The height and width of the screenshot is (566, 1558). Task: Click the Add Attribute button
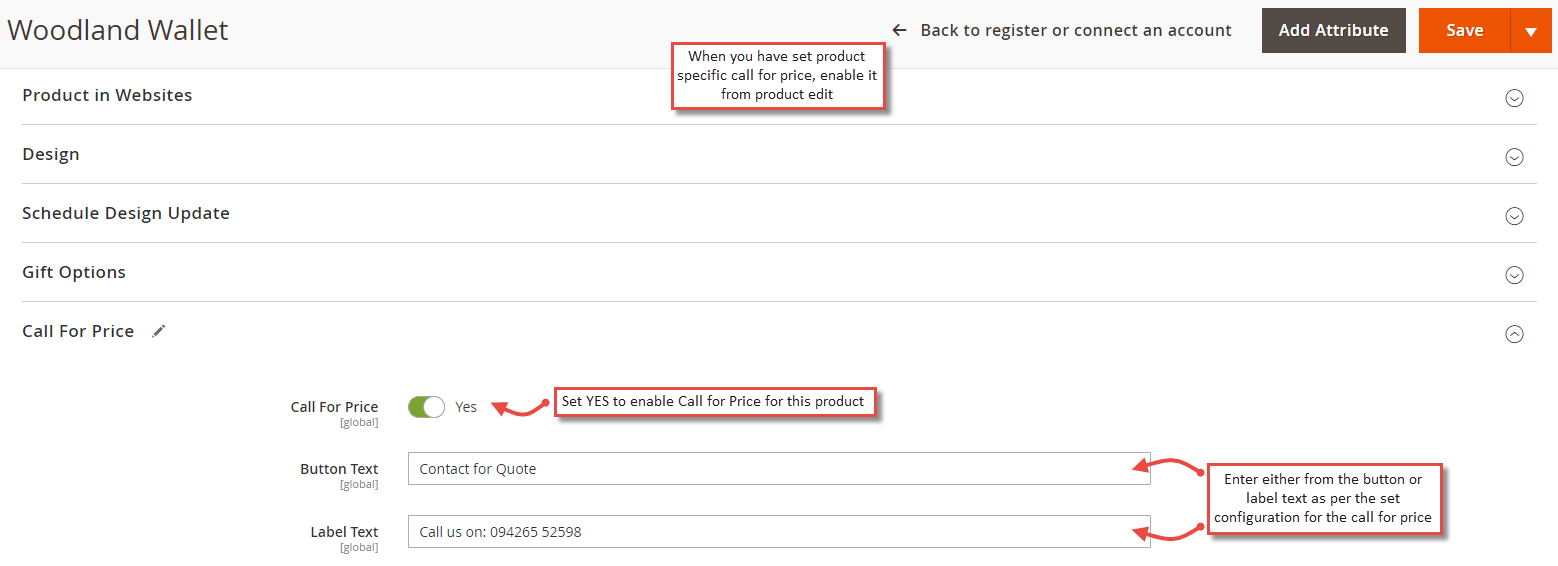1333,31
